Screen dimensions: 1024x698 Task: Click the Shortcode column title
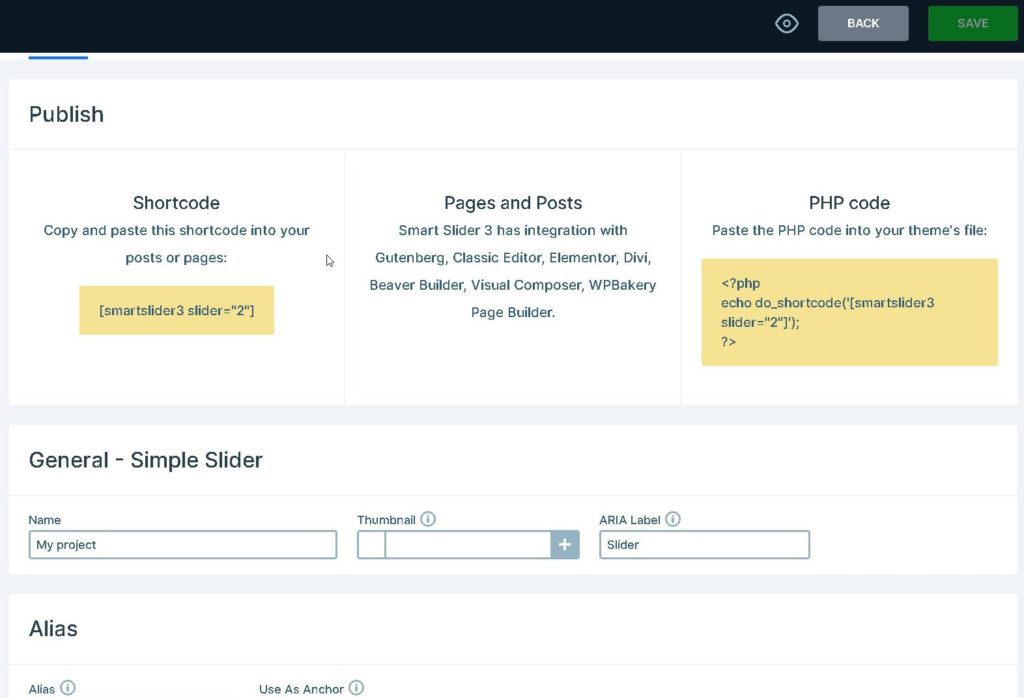coord(176,203)
